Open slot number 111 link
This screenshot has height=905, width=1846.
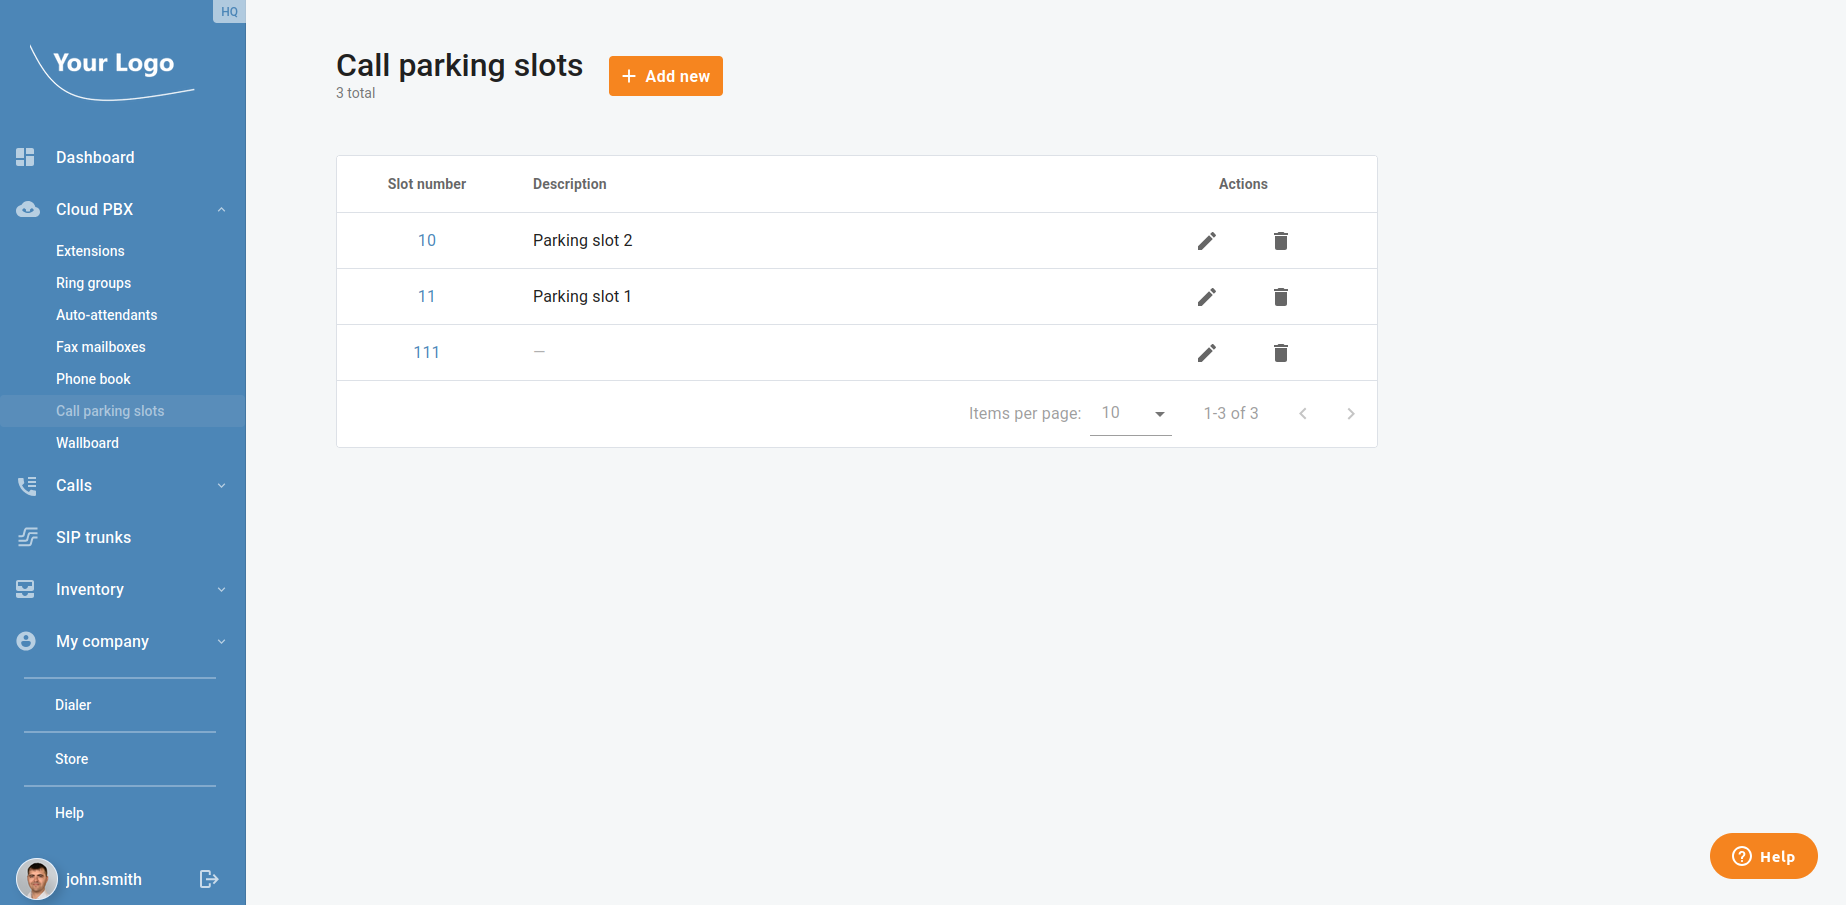coord(426,353)
